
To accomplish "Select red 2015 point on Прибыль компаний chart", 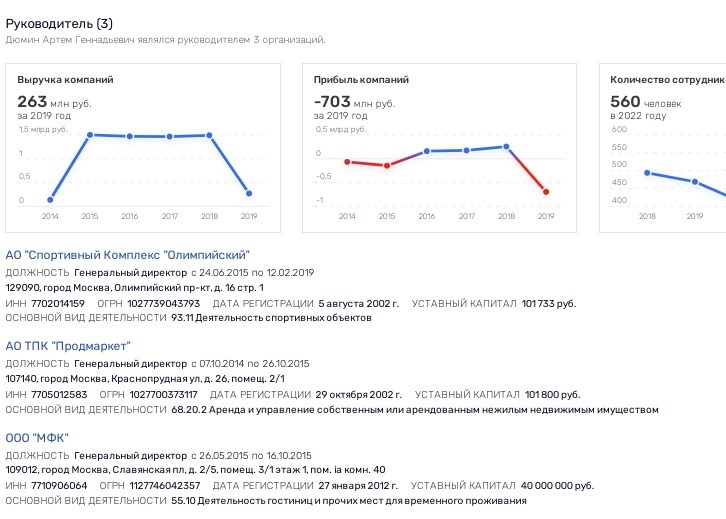I will tap(387, 165).
